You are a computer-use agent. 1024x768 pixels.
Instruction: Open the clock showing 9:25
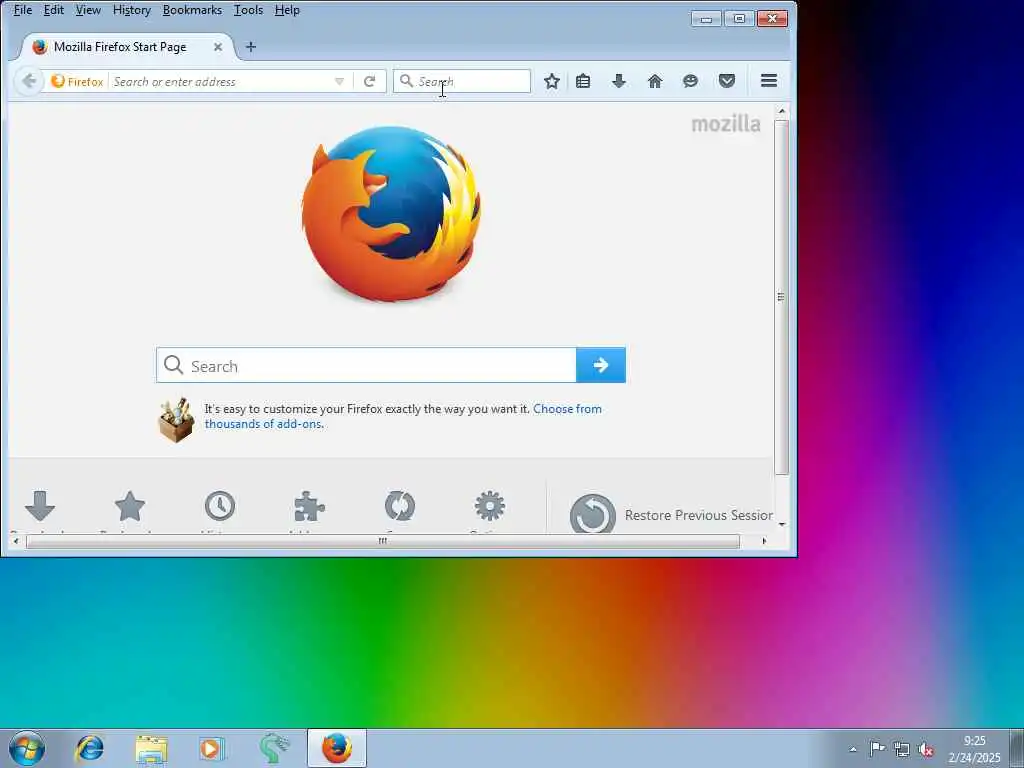coord(974,749)
